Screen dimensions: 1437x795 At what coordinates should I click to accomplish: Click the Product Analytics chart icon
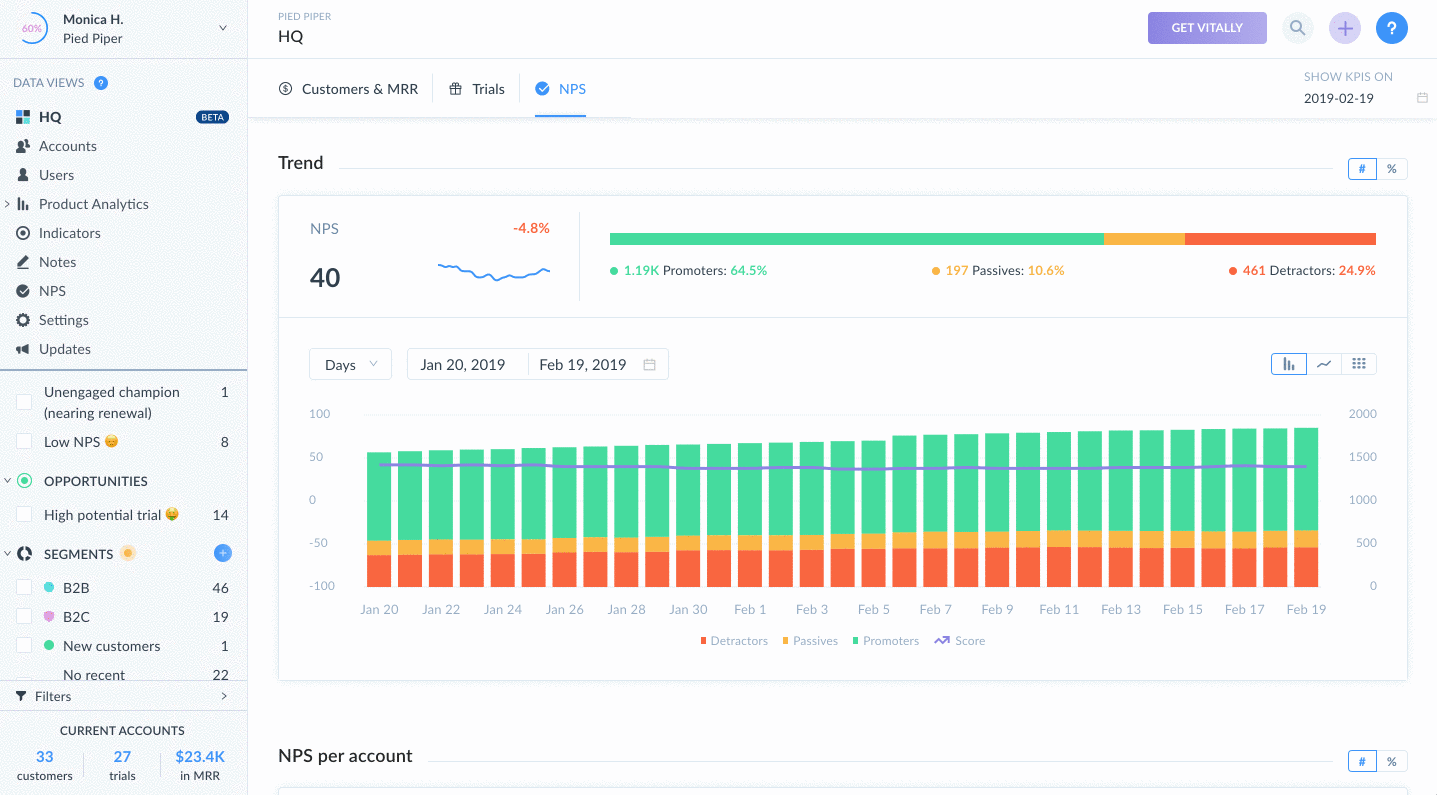[23, 204]
